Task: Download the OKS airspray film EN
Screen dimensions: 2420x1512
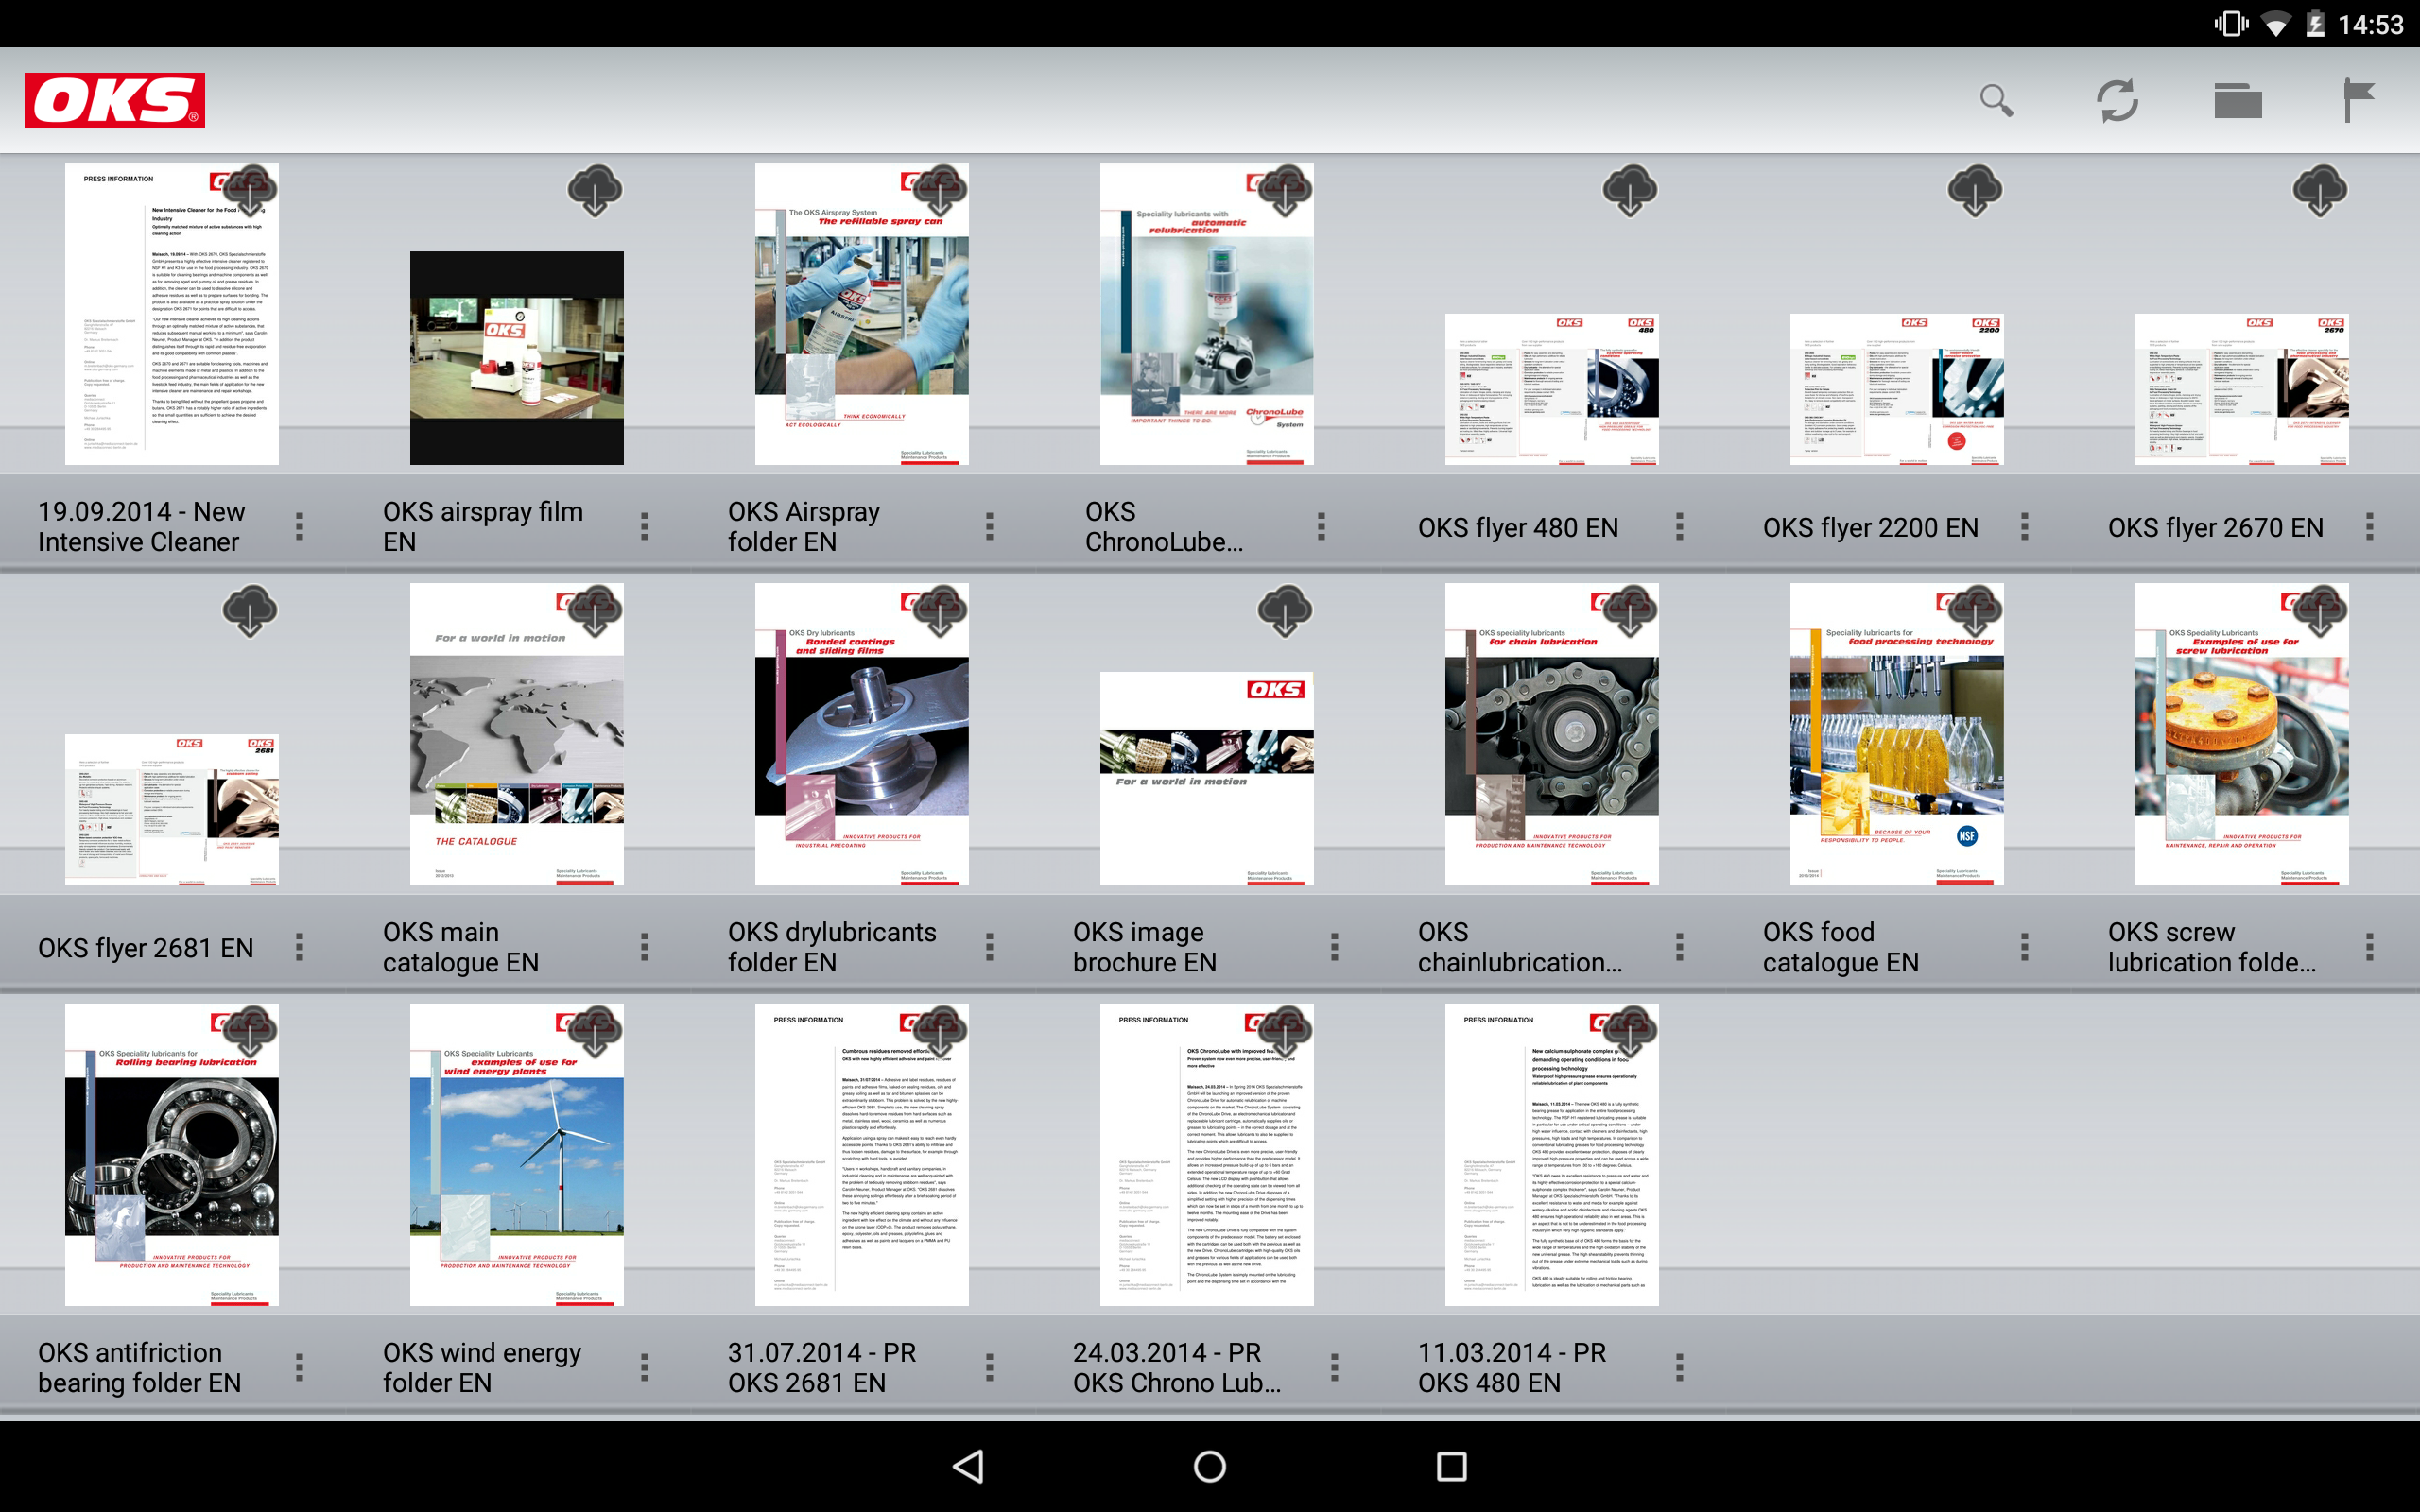Action: pyautogui.click(x=595, y=190)
